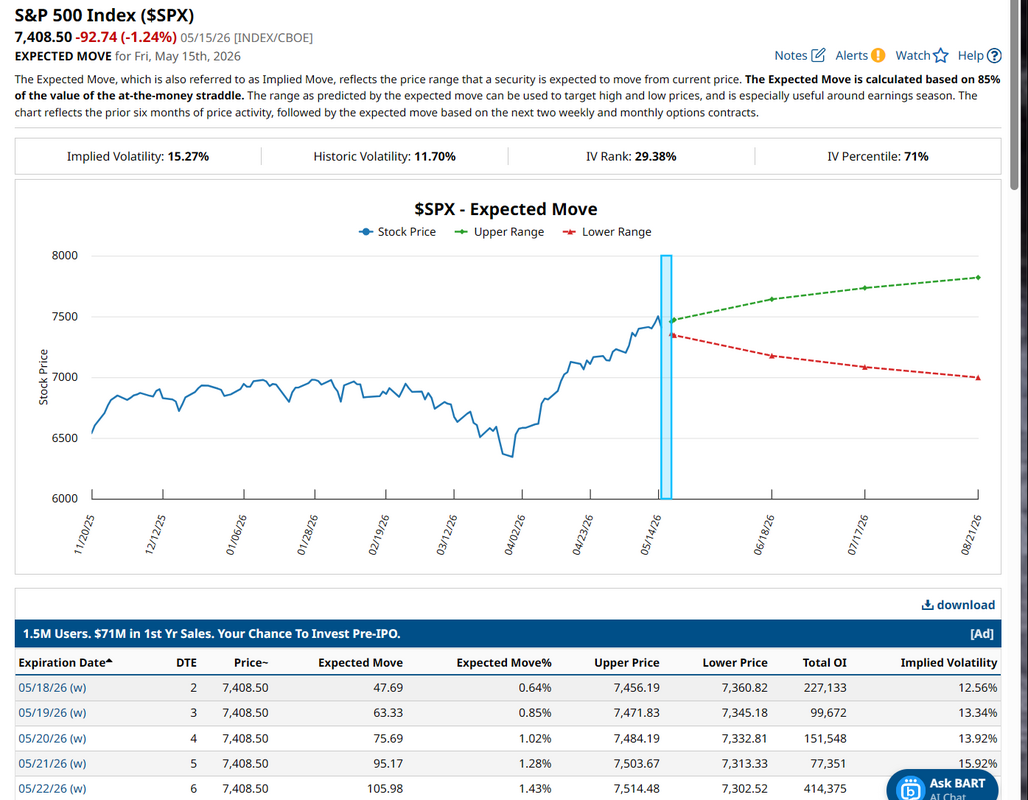Open the Ask BART AI Chat button
1028x800 pixels.
942,785
